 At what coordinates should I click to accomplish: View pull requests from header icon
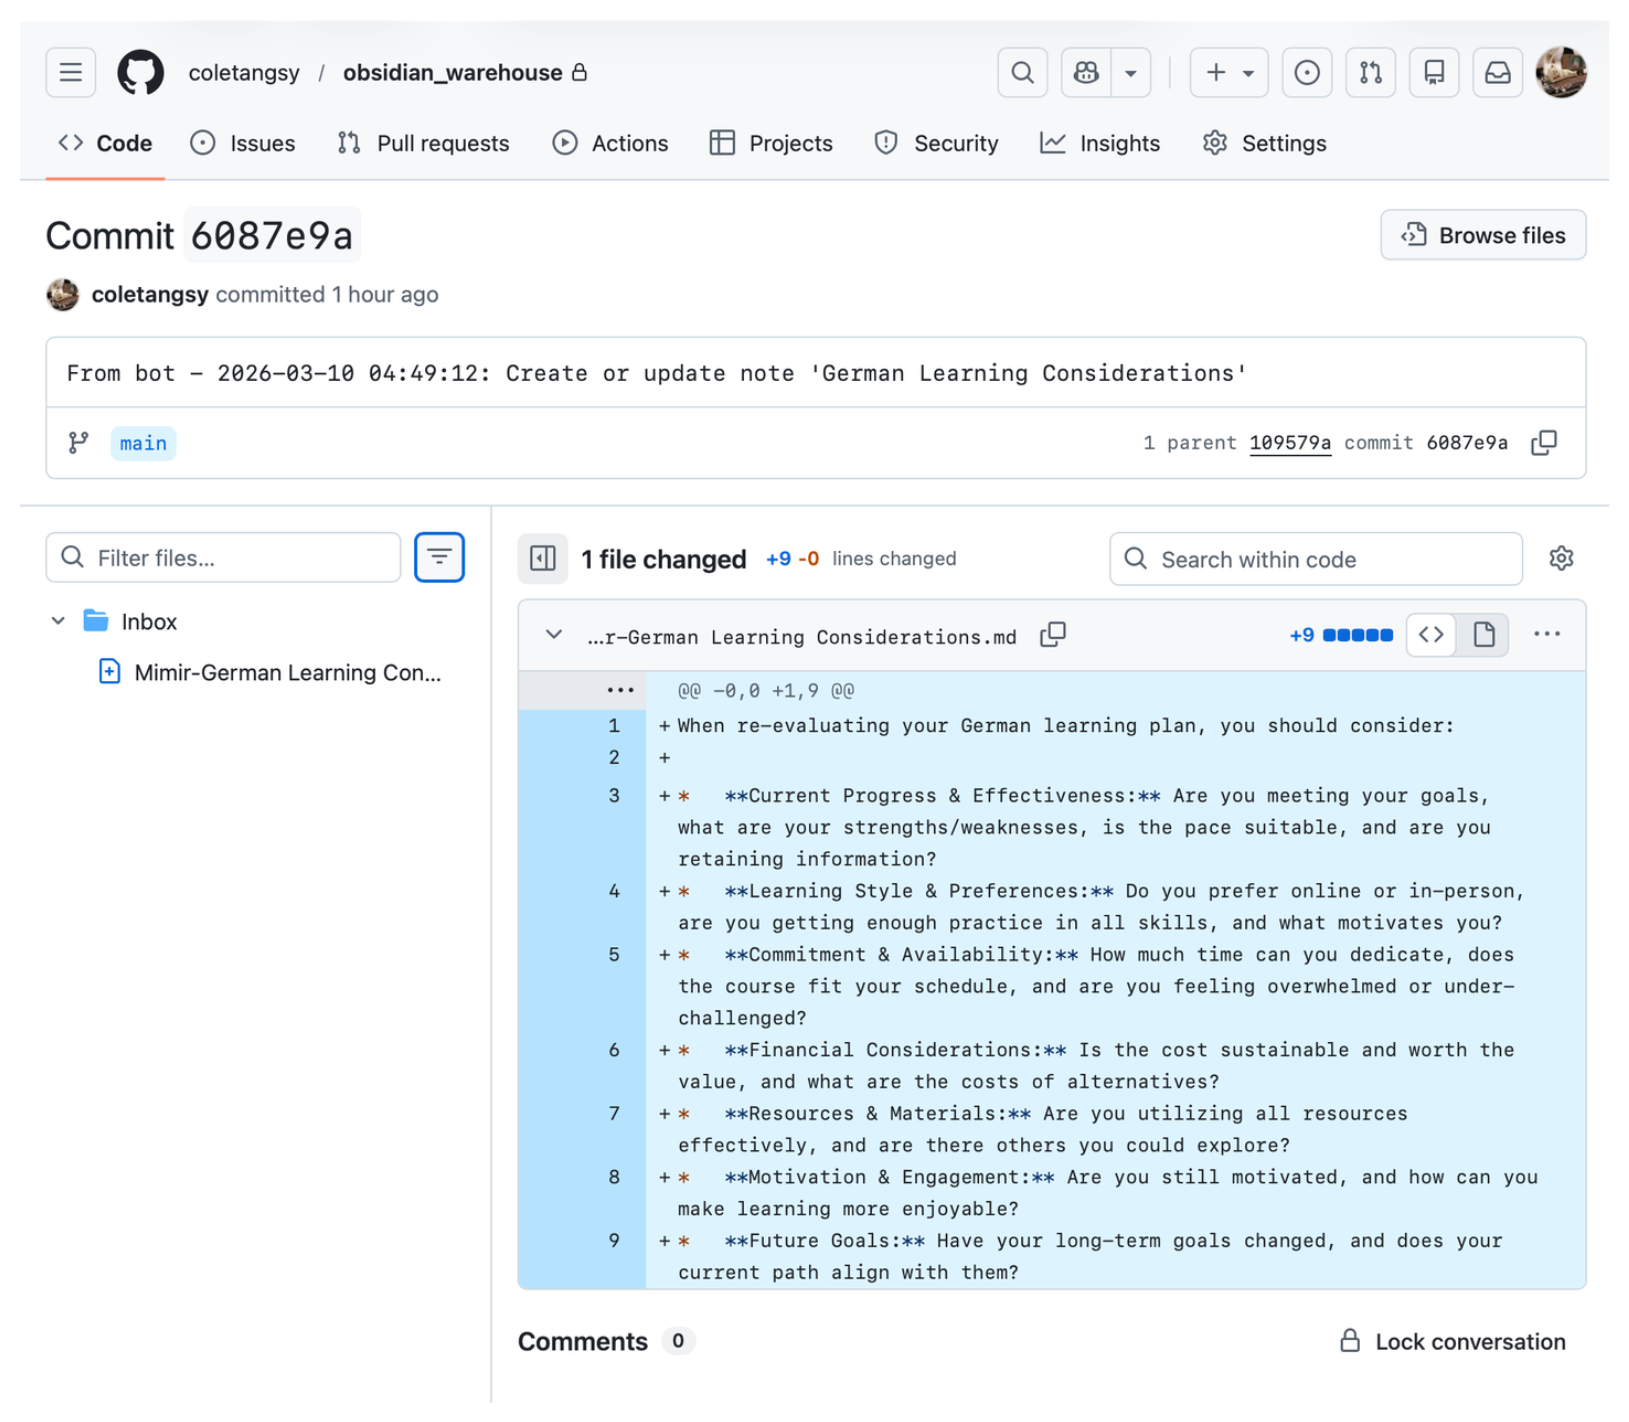click(x=1370, y=73)
